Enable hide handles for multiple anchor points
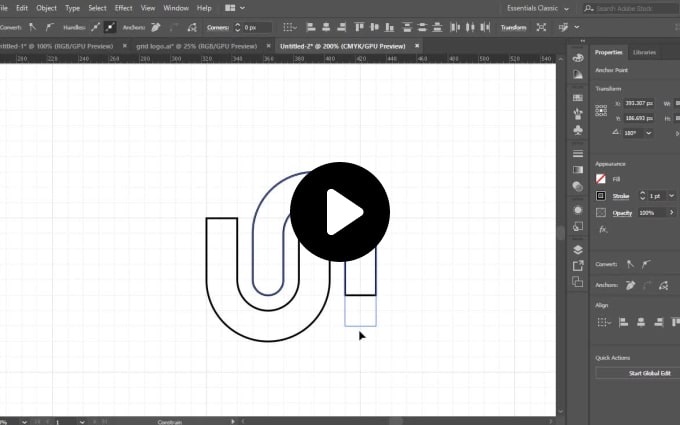 (110, 27)
